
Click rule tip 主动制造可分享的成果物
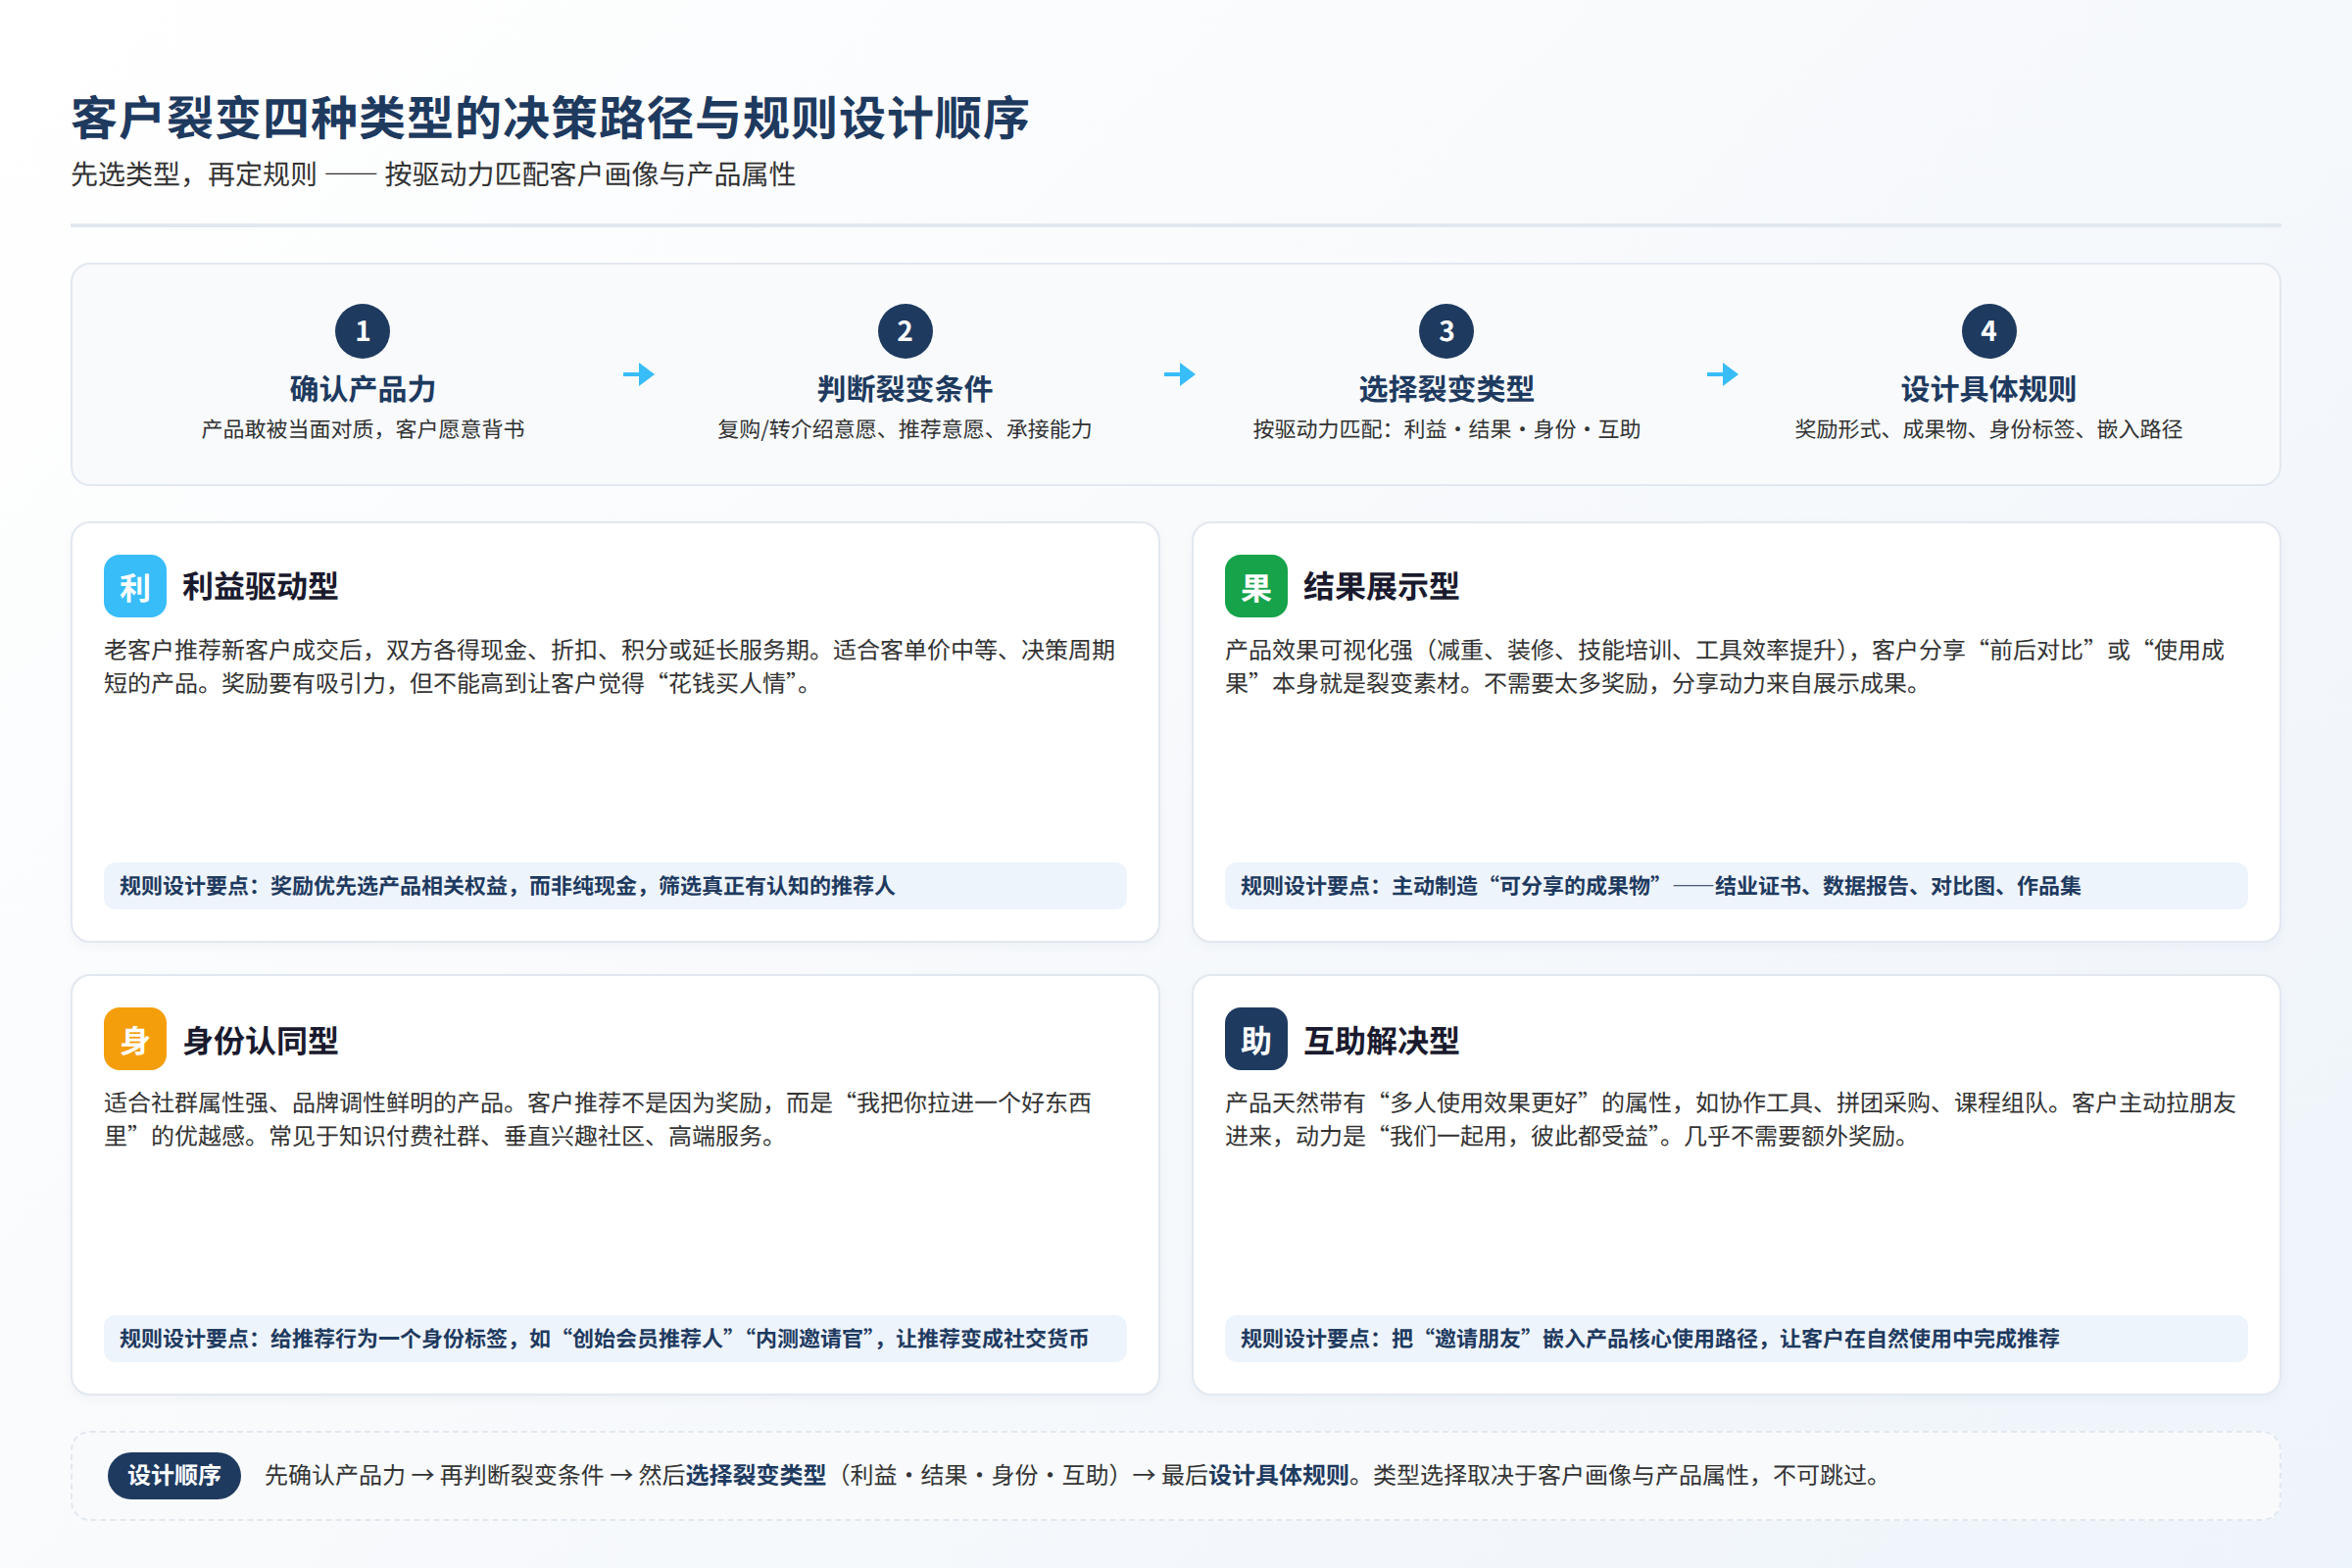click(x=1736, y=886)
